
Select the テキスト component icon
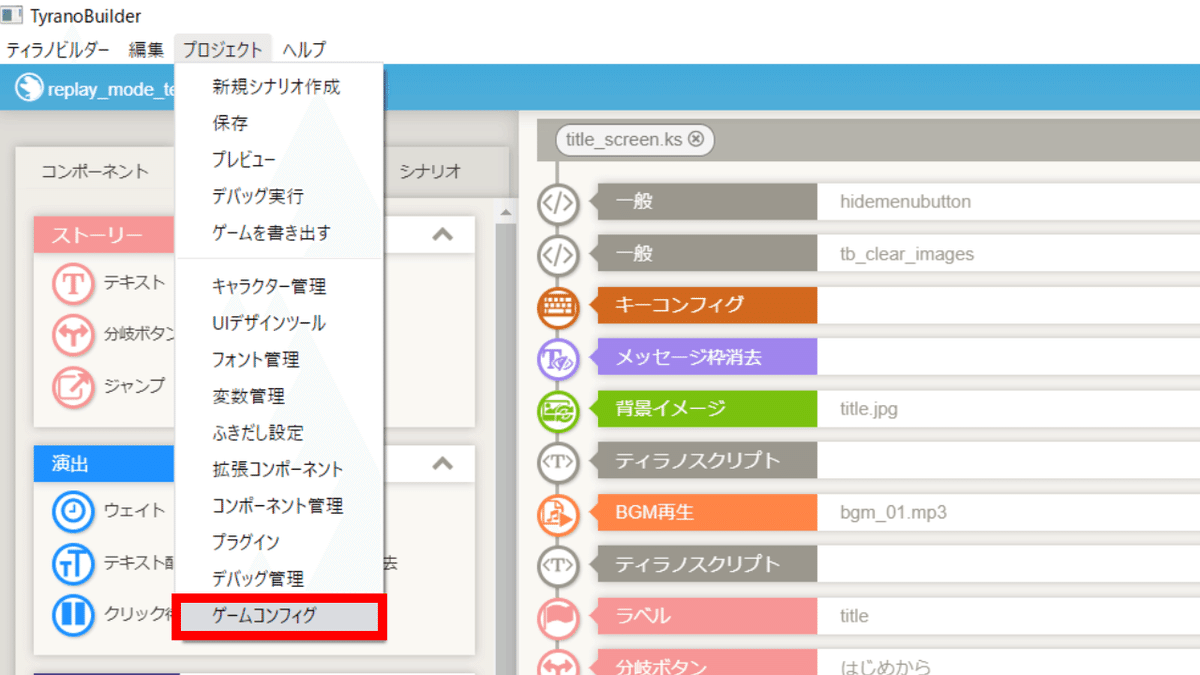72,284
